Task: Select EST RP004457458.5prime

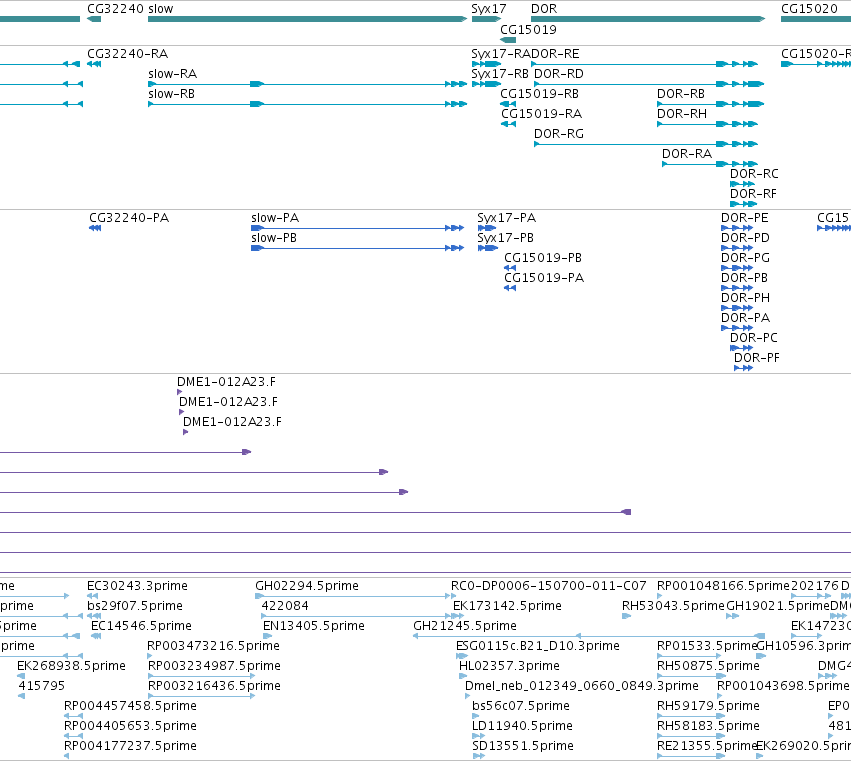Action: 73,716
